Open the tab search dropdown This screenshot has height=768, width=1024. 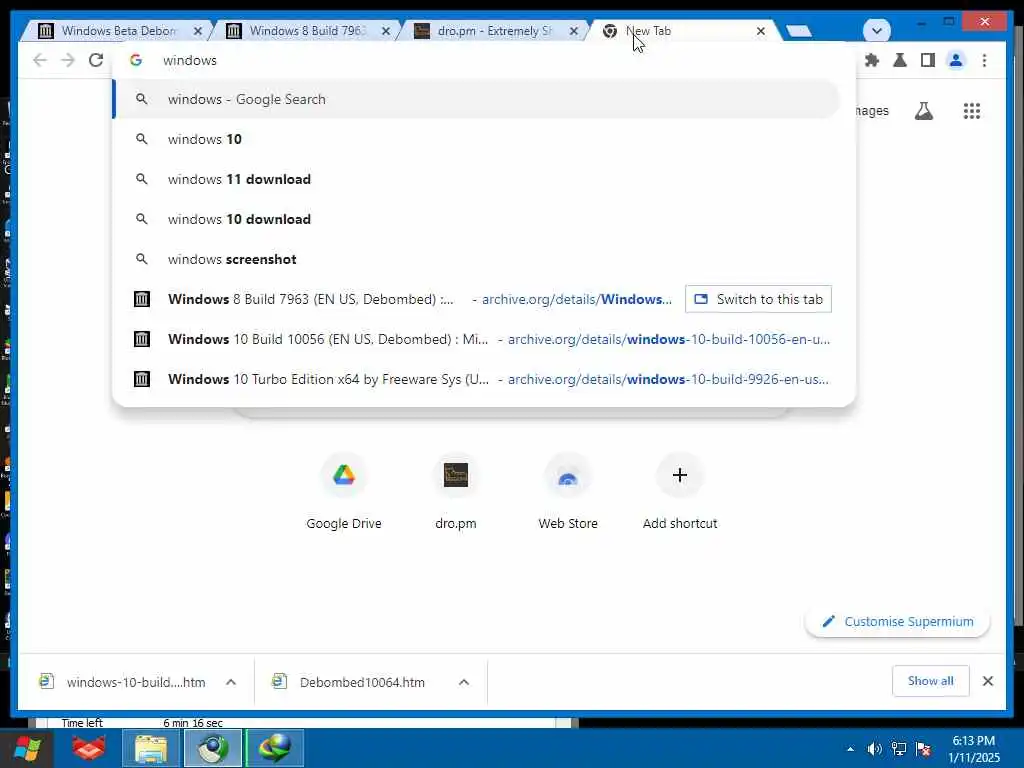pyautogui.click(x=876, y=30)
